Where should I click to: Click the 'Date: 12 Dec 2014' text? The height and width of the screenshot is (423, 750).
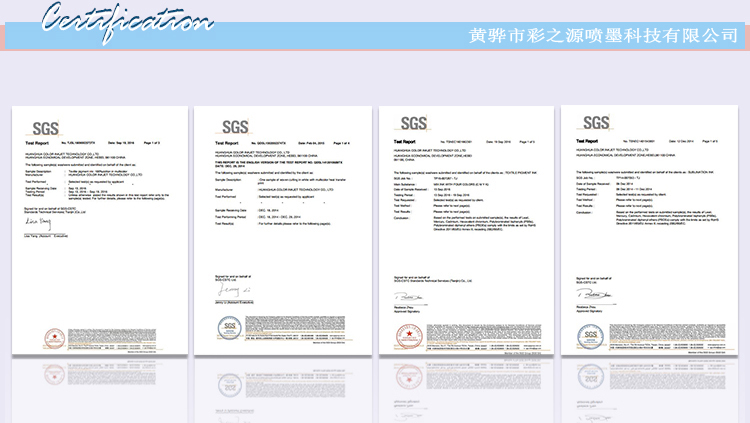[x=681, y=141]
